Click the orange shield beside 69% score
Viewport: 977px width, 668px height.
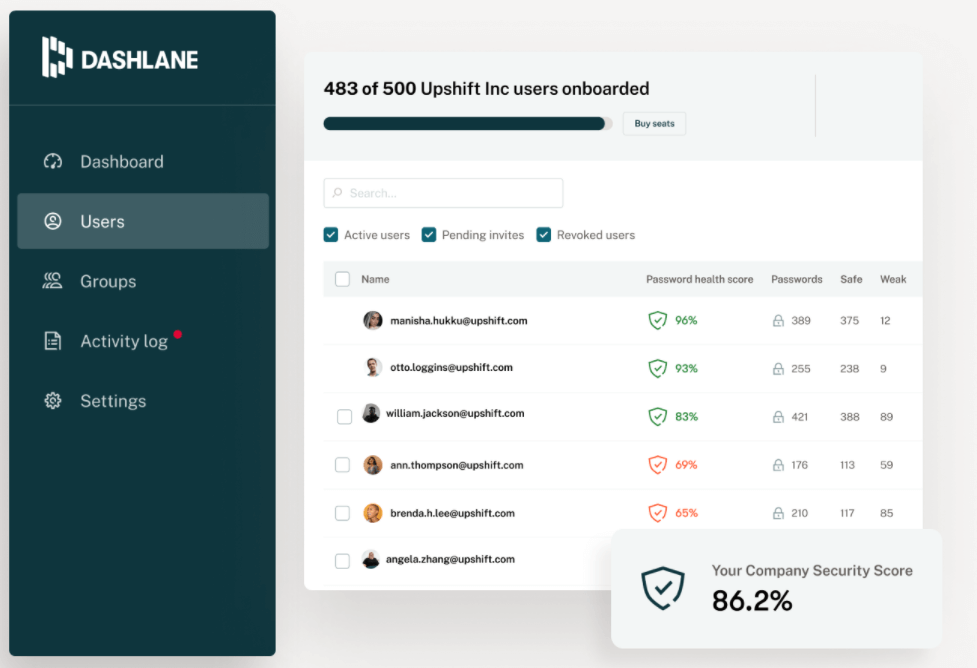click(x=657, y=465)
